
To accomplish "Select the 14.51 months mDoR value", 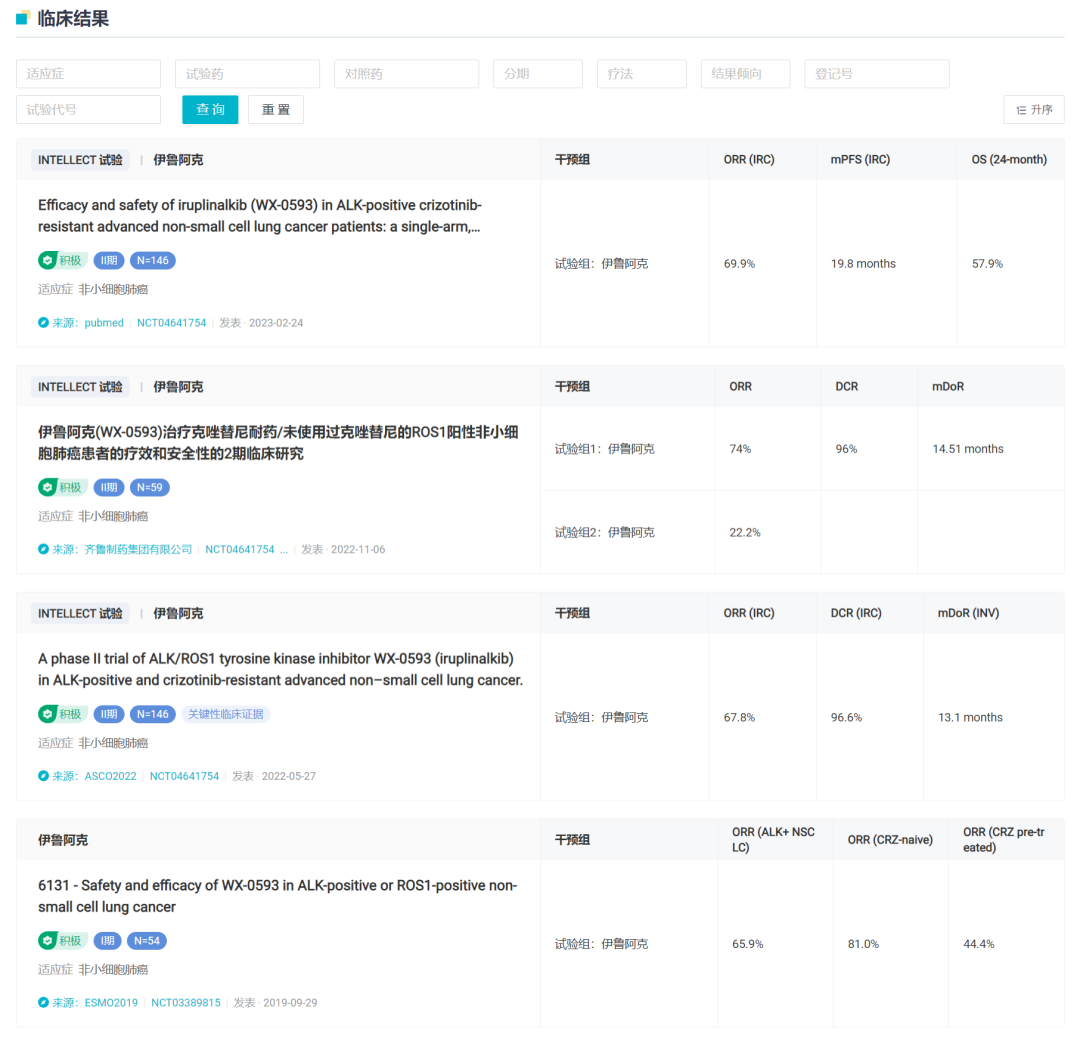I will click(x=968, y=449).
